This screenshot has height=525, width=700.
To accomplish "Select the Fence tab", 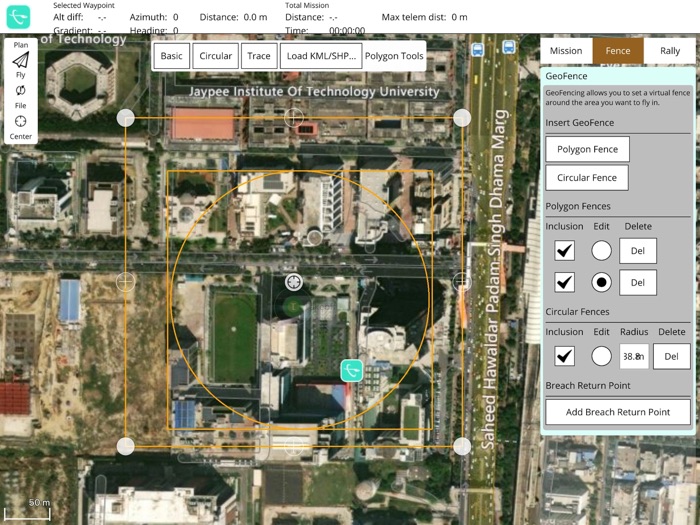I will point(618,50).
